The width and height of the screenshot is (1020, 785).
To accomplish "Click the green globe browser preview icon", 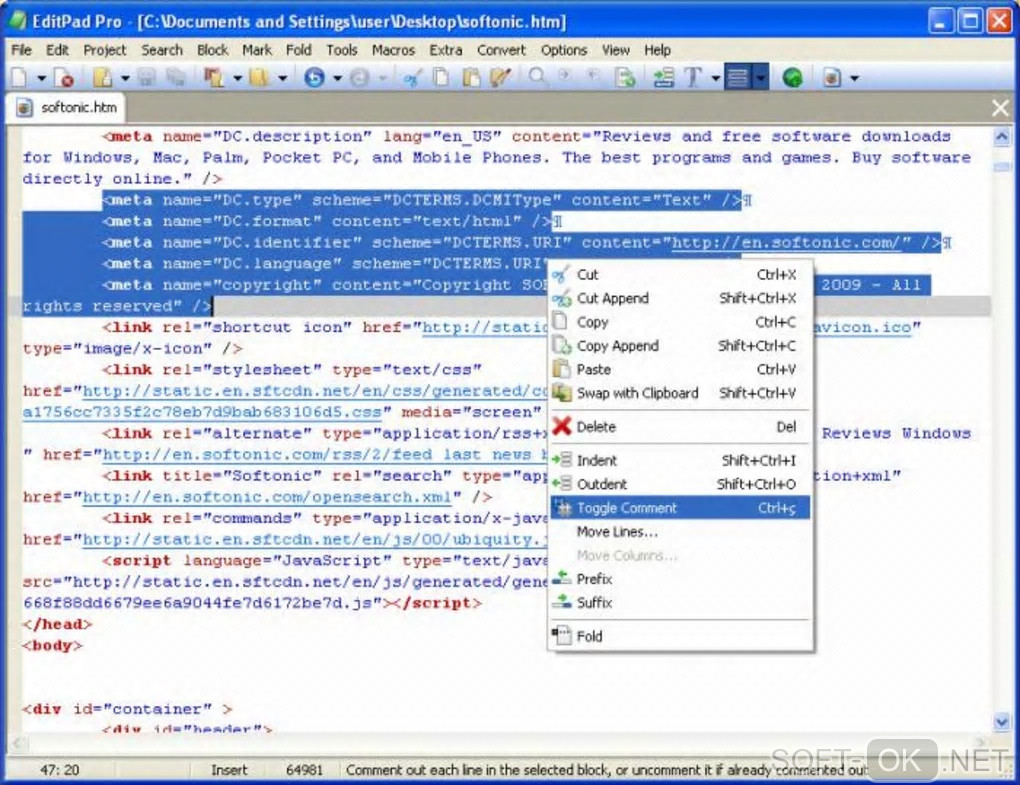I will [792, 78].
